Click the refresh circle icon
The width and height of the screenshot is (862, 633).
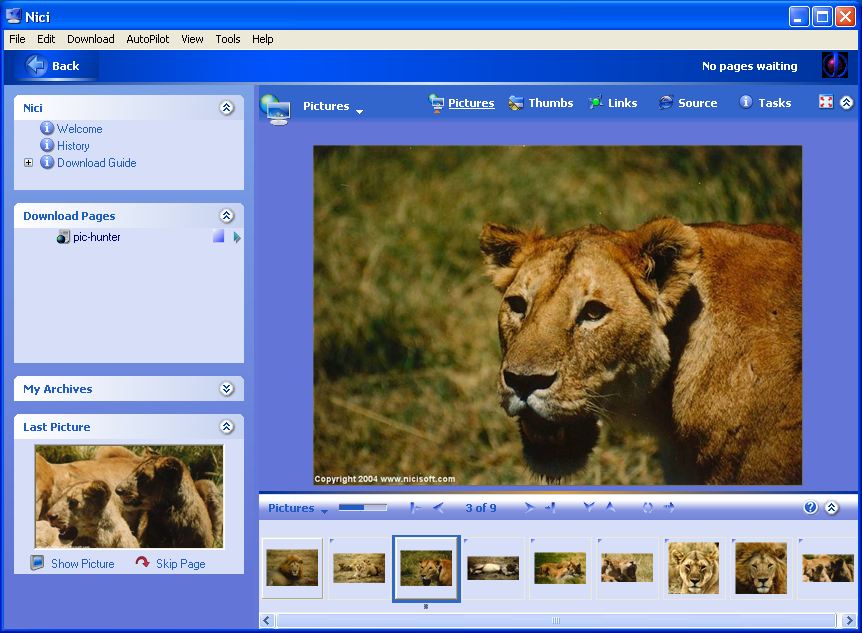click(x=648, y=508)
